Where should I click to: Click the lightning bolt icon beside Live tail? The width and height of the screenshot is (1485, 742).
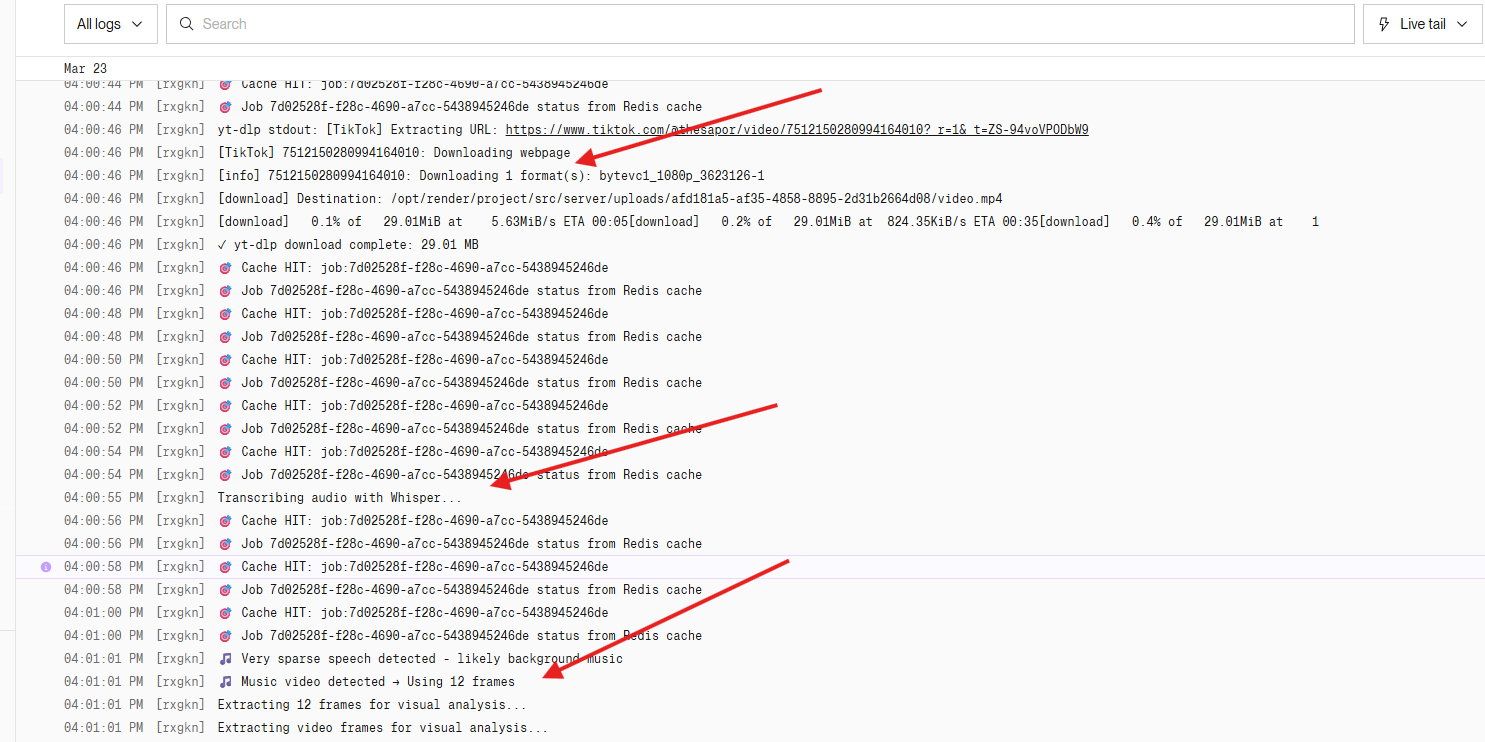point(1383,23)
